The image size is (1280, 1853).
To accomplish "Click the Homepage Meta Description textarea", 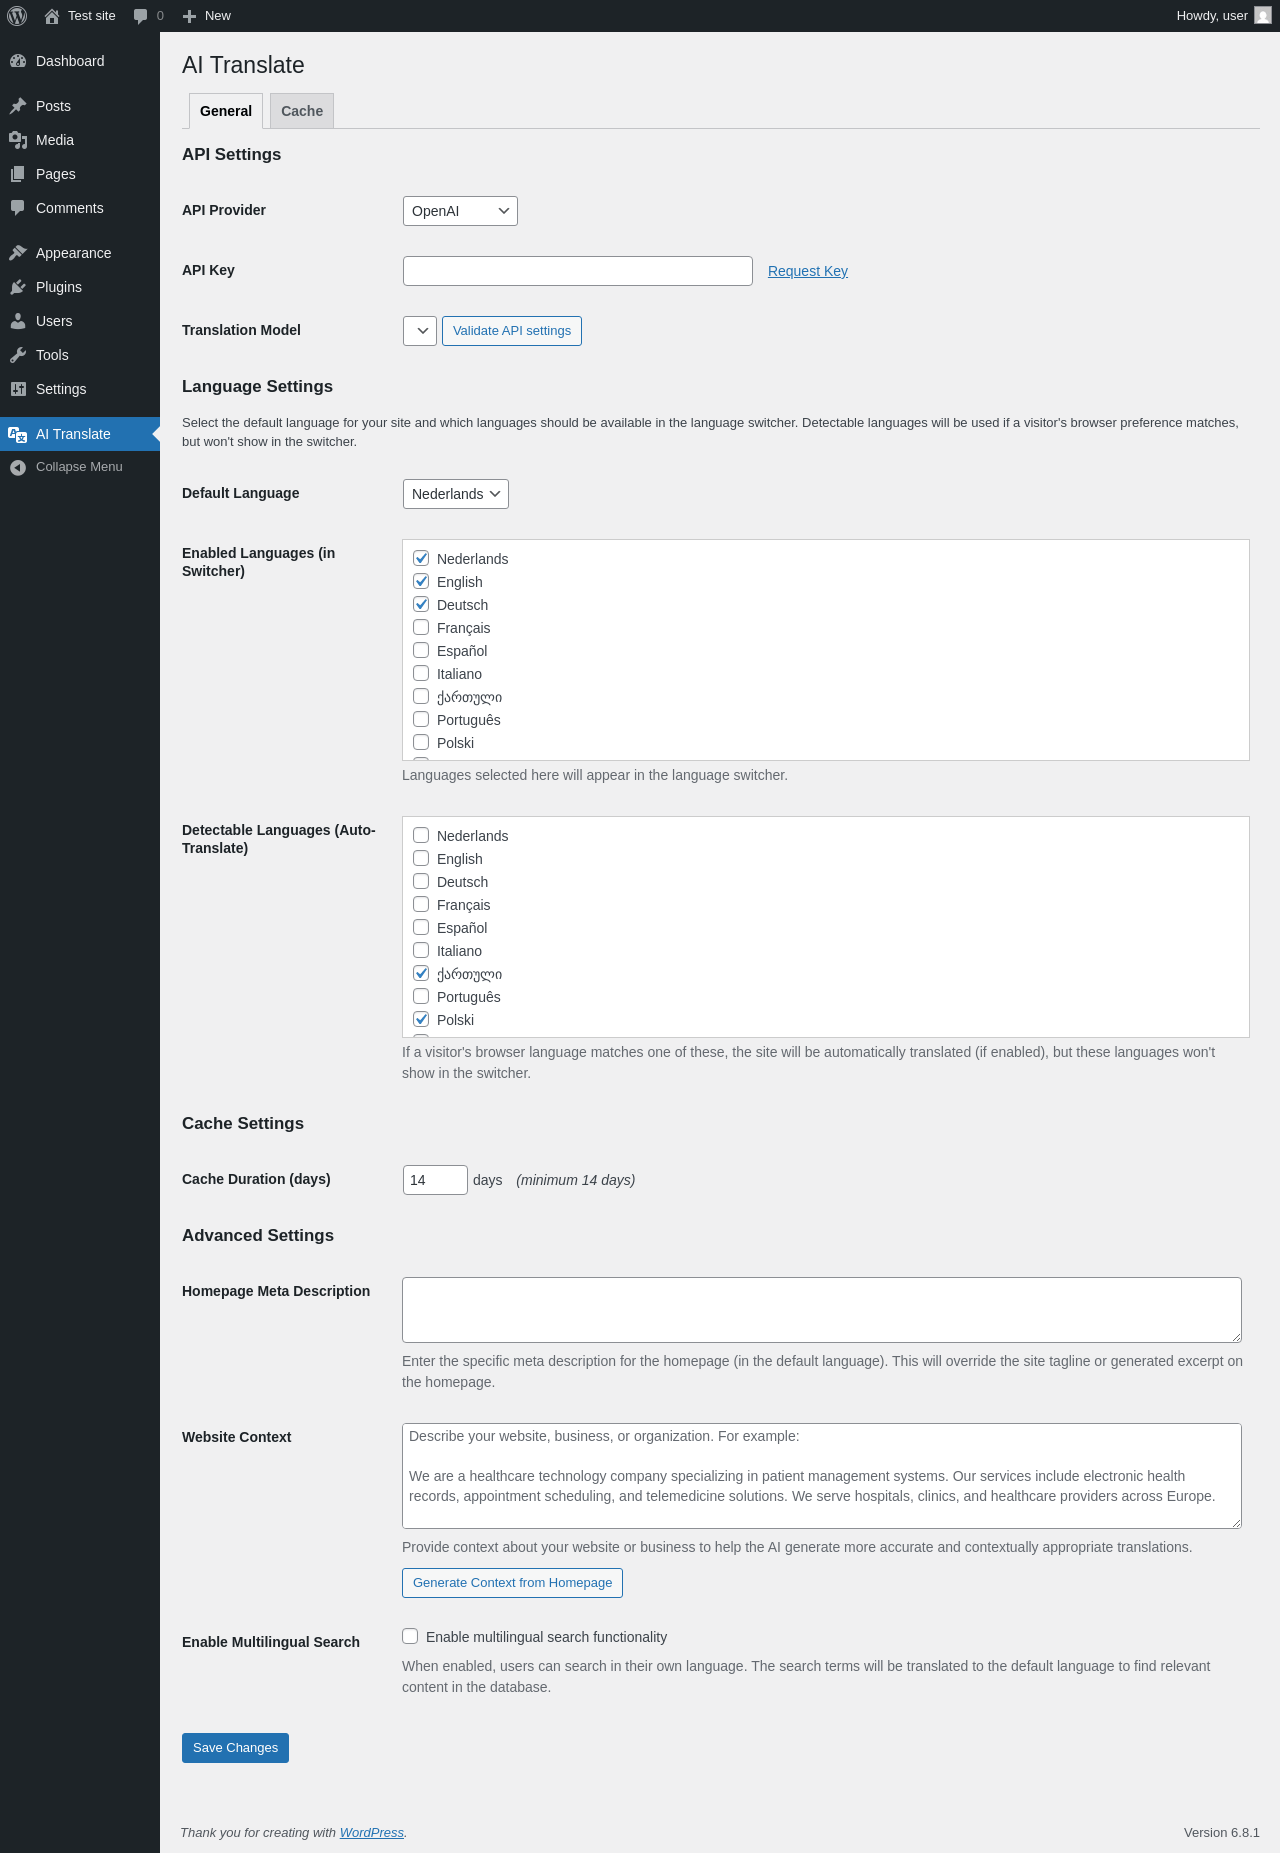I will (x=822, y=1310).
